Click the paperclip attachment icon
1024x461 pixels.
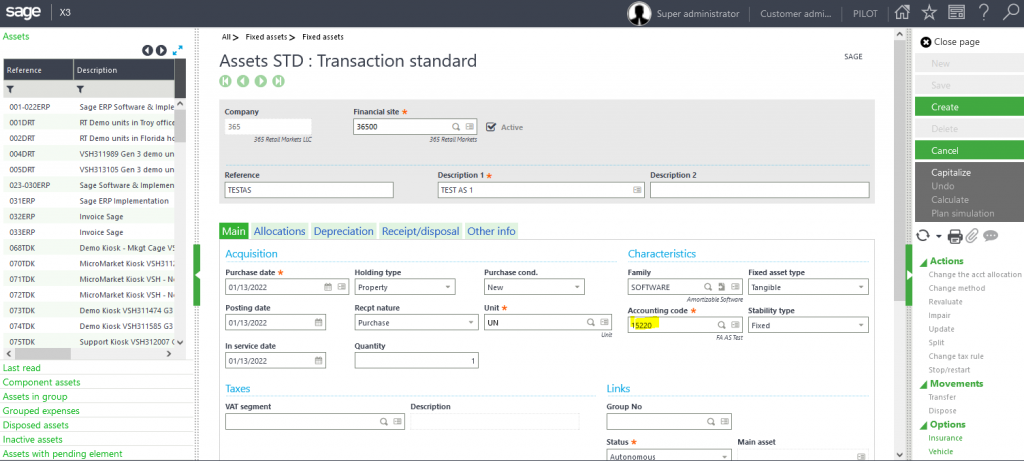[972, 236]
